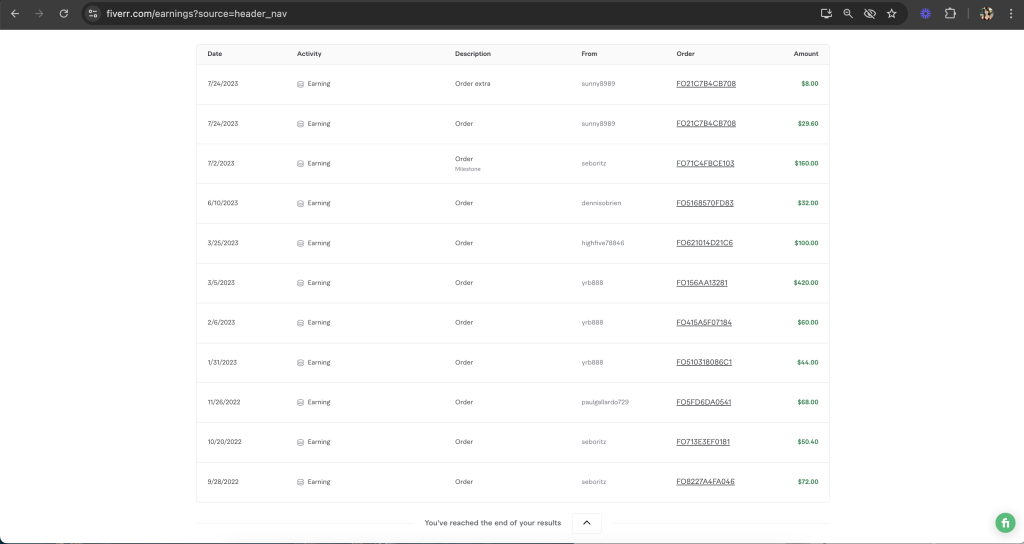Open the browser extensions puzzle icon
Viewport: 1024px width, 544px height.
[x=950, y=14]
